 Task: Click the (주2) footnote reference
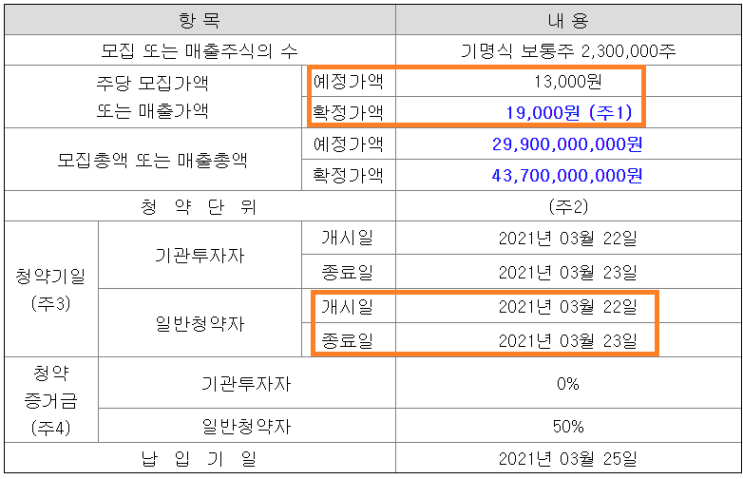click(568, 206)
